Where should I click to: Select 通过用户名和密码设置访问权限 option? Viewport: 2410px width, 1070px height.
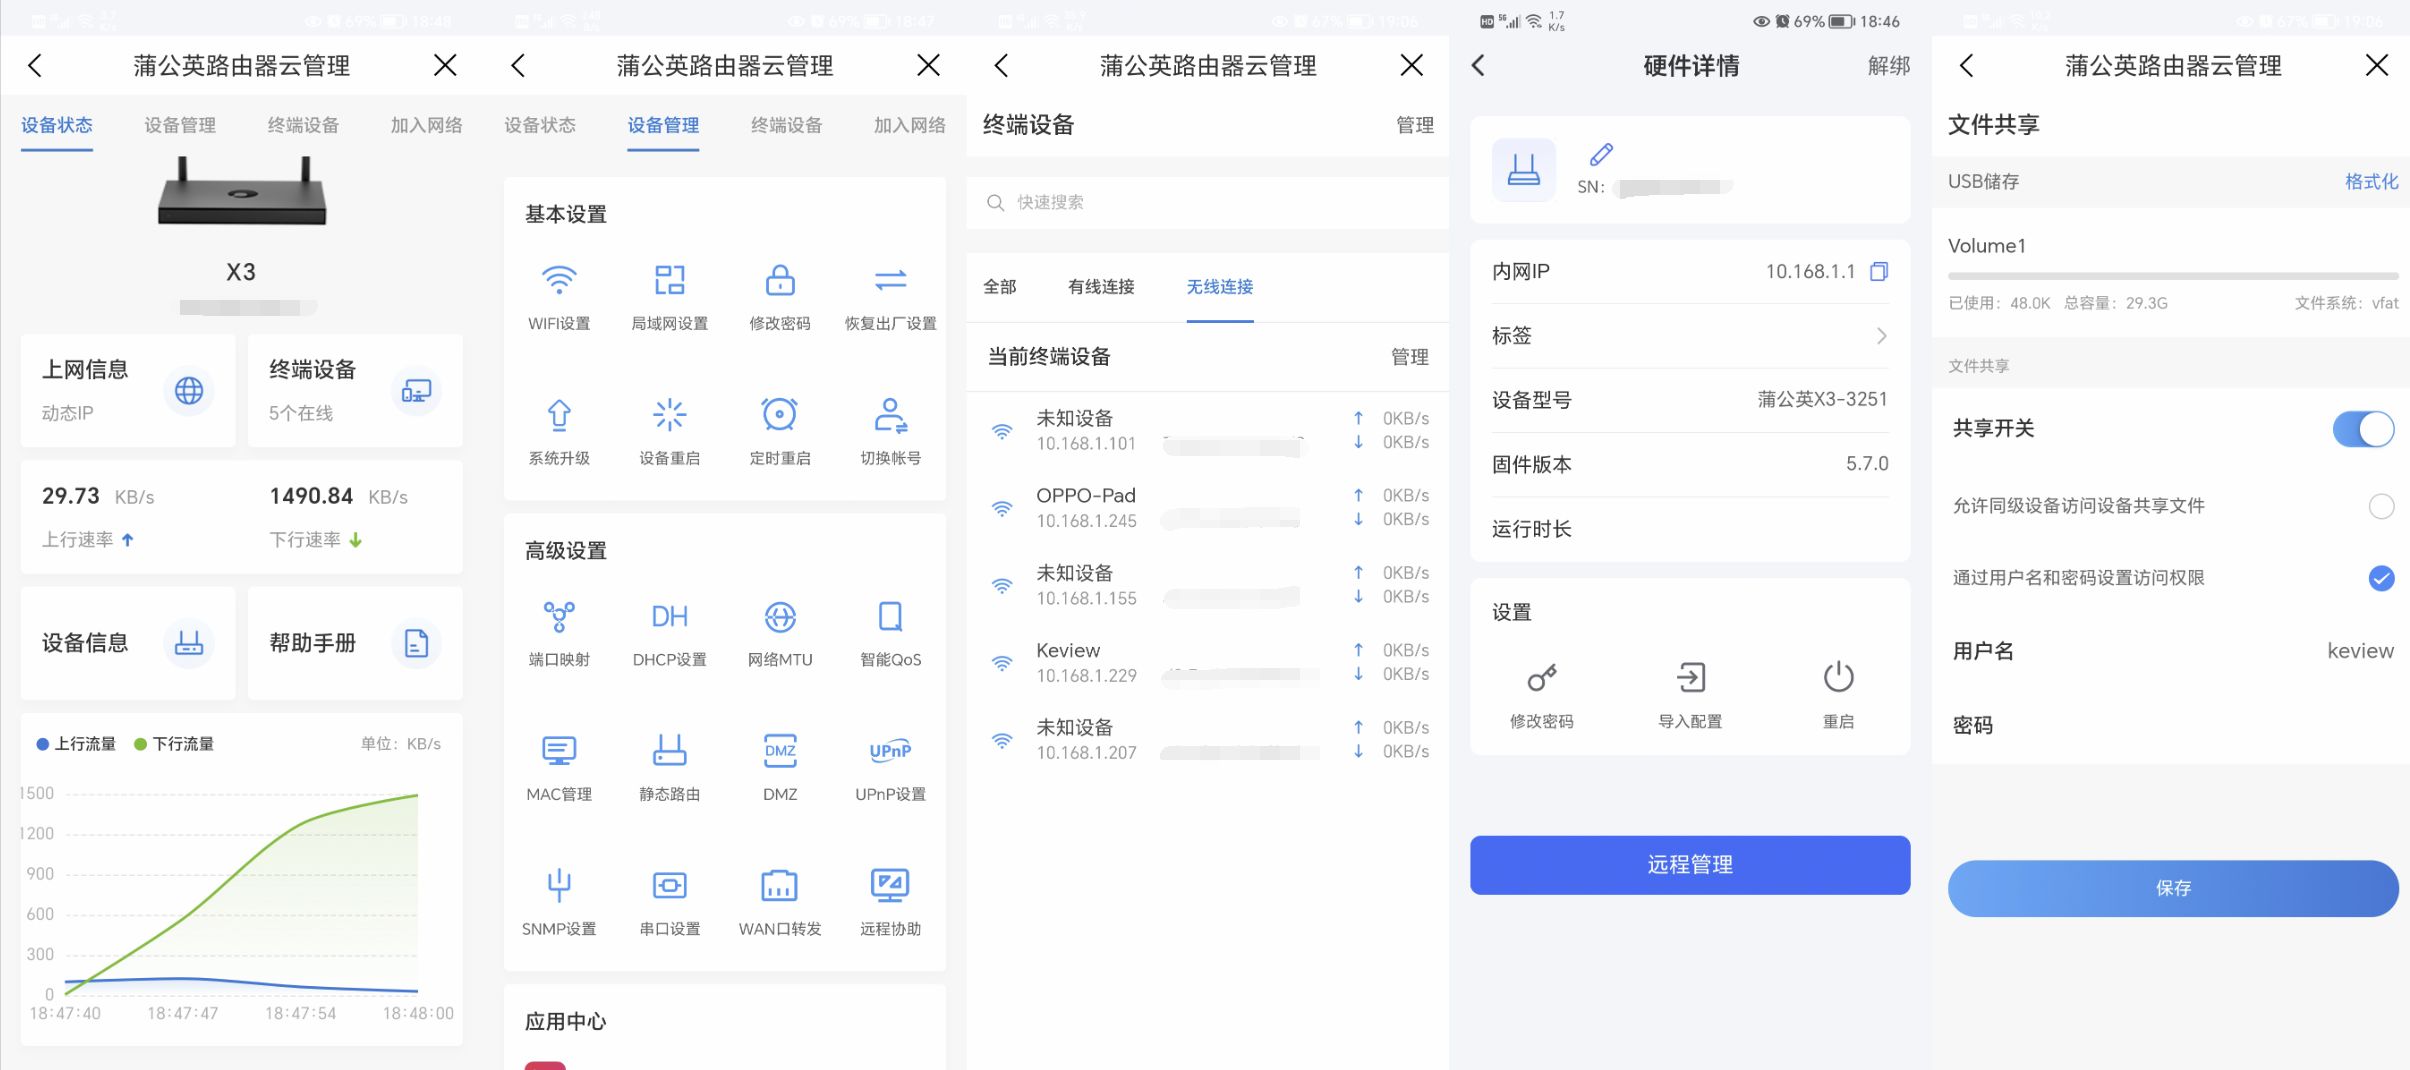(2381, 578)
